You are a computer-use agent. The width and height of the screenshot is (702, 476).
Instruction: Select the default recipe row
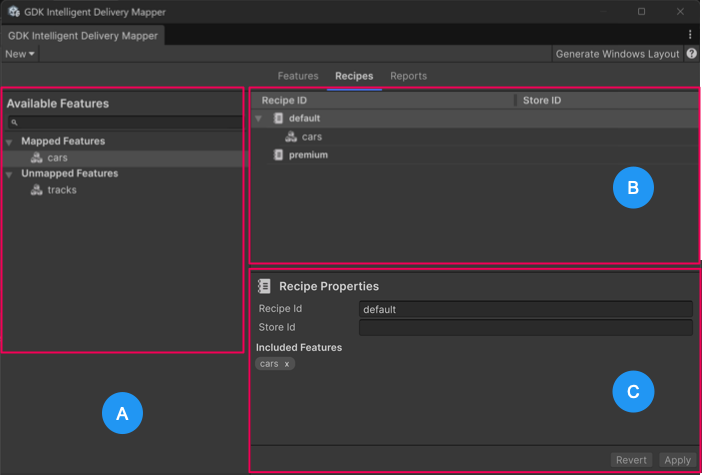[x=475, y=118]
